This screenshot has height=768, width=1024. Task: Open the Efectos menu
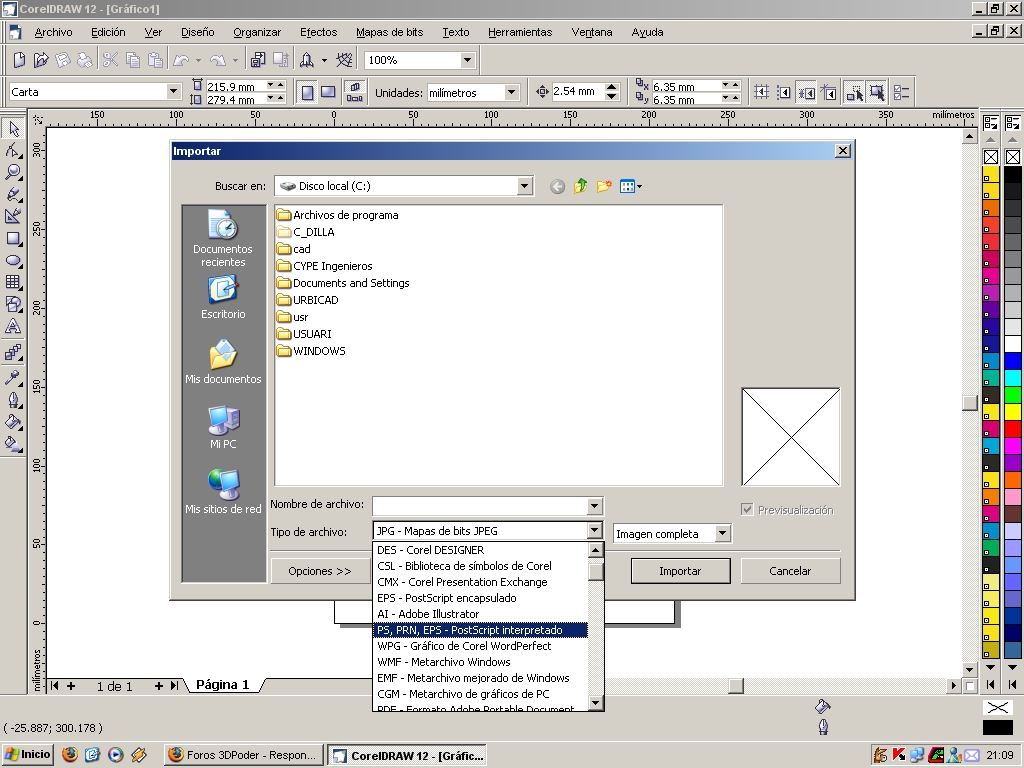click(x=319, y=32)
